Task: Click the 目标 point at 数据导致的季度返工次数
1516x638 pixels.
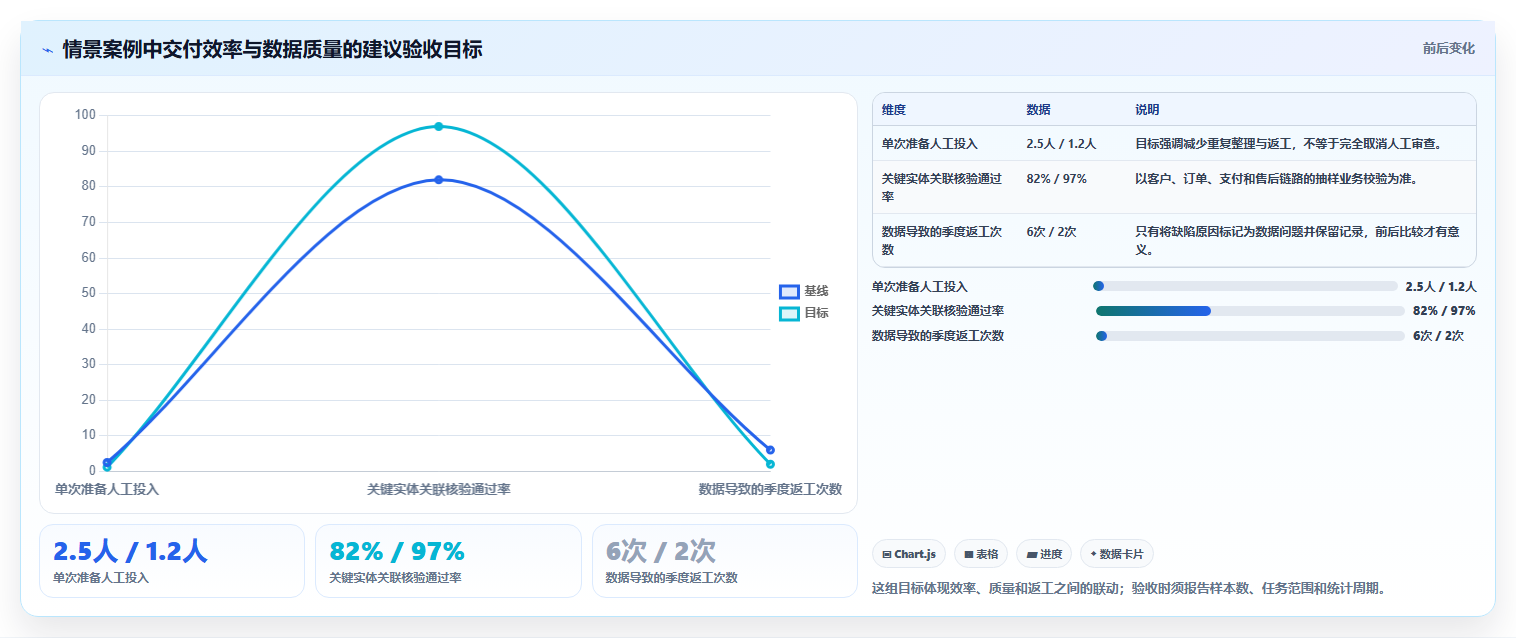Action: [770, 464]
